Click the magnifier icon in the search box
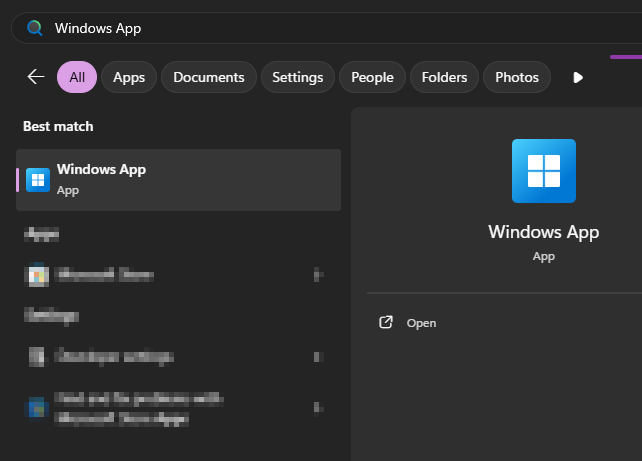 point(35,28)
